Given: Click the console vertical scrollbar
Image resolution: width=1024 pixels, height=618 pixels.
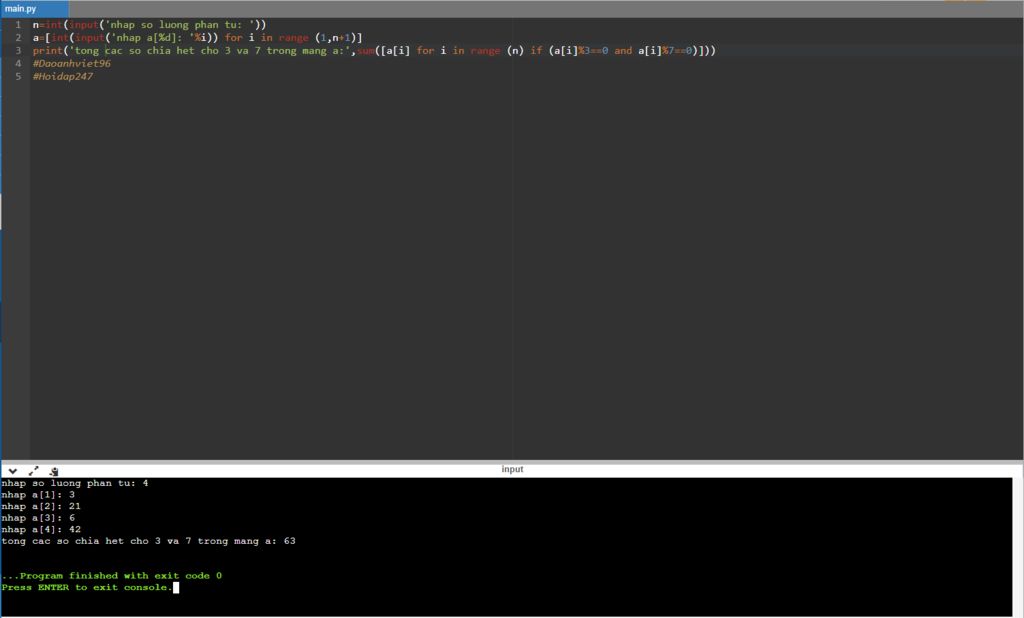Looking at the screenshot, I should coord(1017,547).
